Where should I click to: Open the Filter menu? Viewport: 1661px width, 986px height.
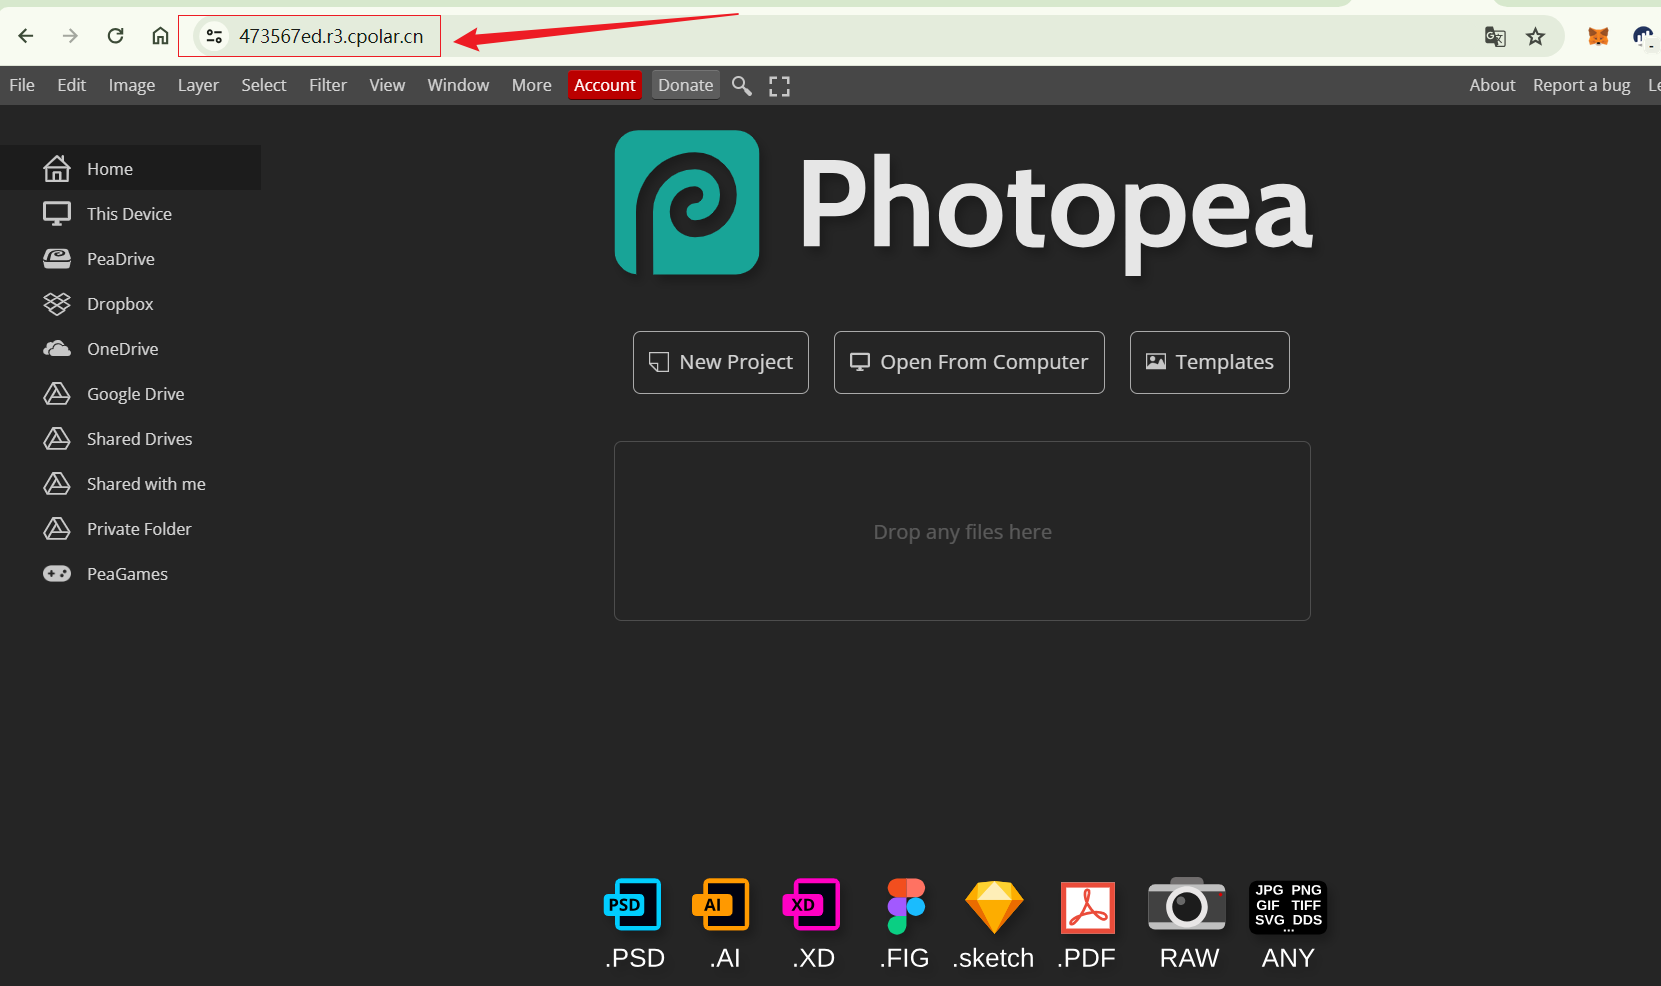[328, 86]
